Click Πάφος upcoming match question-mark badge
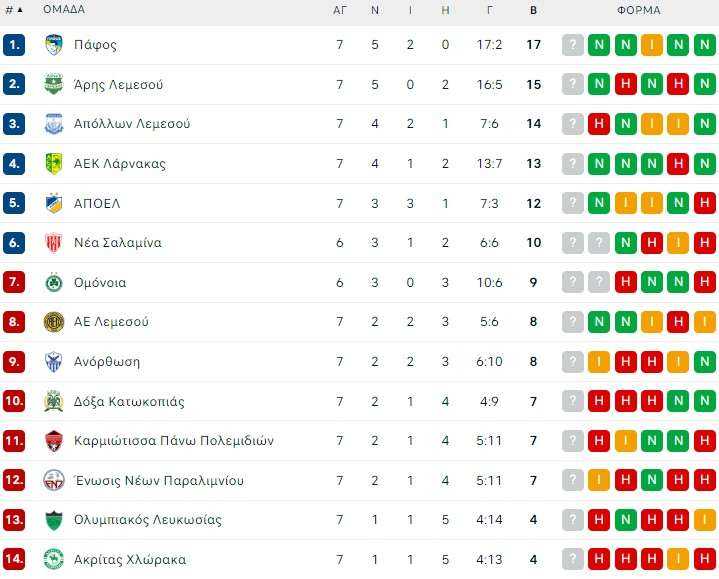 tap(573, 45)
